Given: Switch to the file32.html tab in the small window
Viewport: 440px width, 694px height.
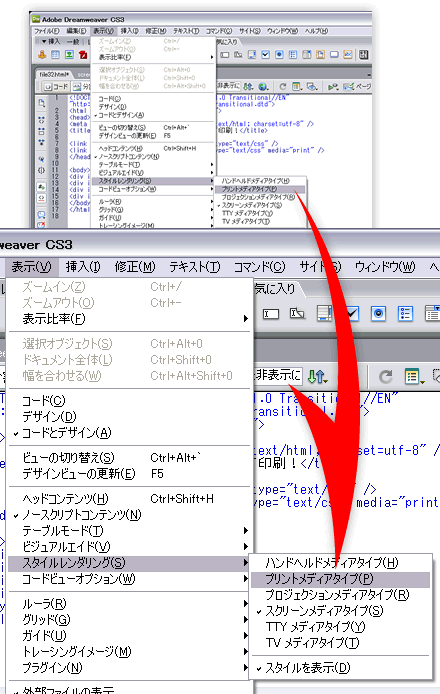Looking at the screenshot, I should (54, 74).
